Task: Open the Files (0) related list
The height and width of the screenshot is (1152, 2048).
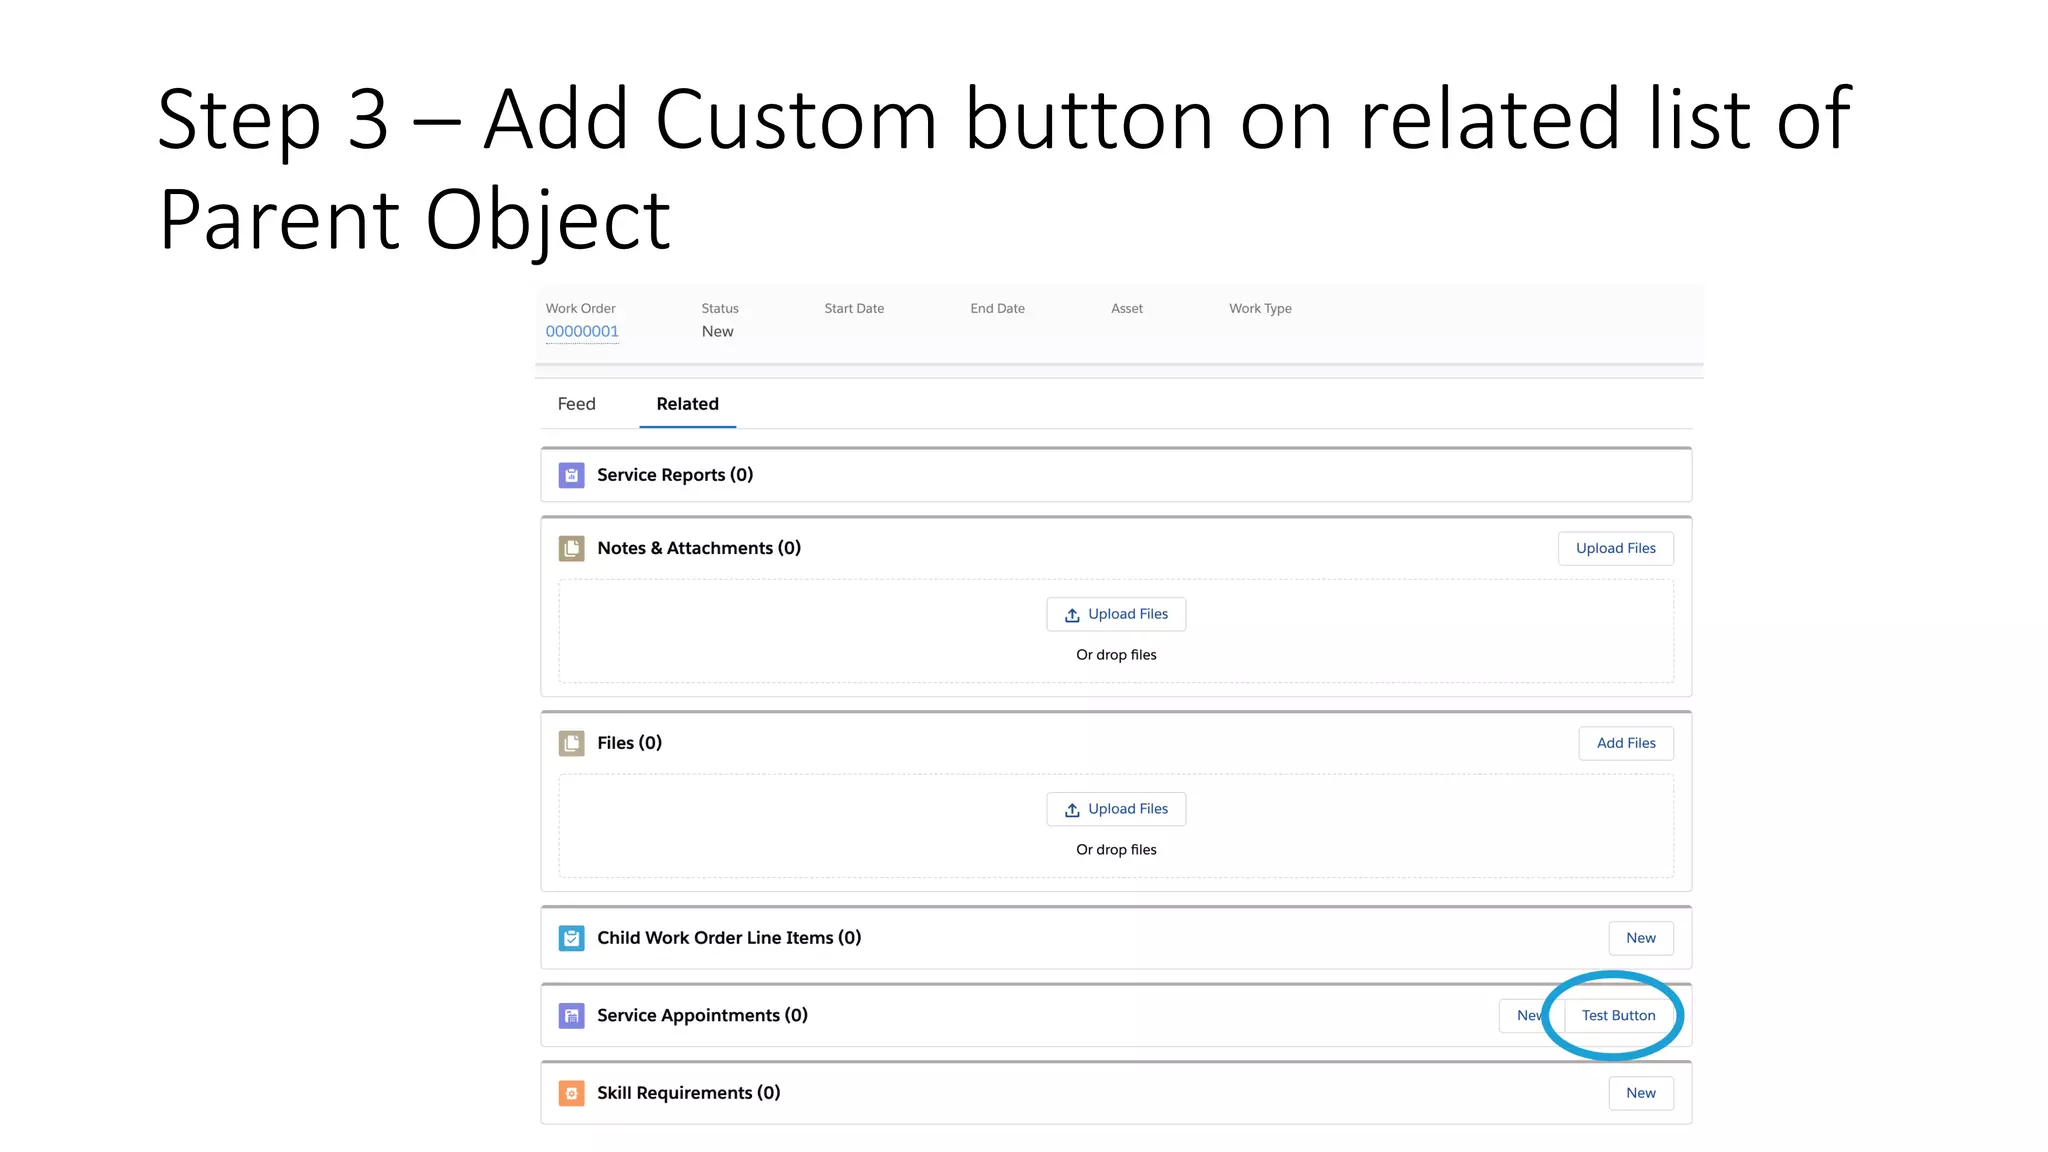Action: click(629, 743)
